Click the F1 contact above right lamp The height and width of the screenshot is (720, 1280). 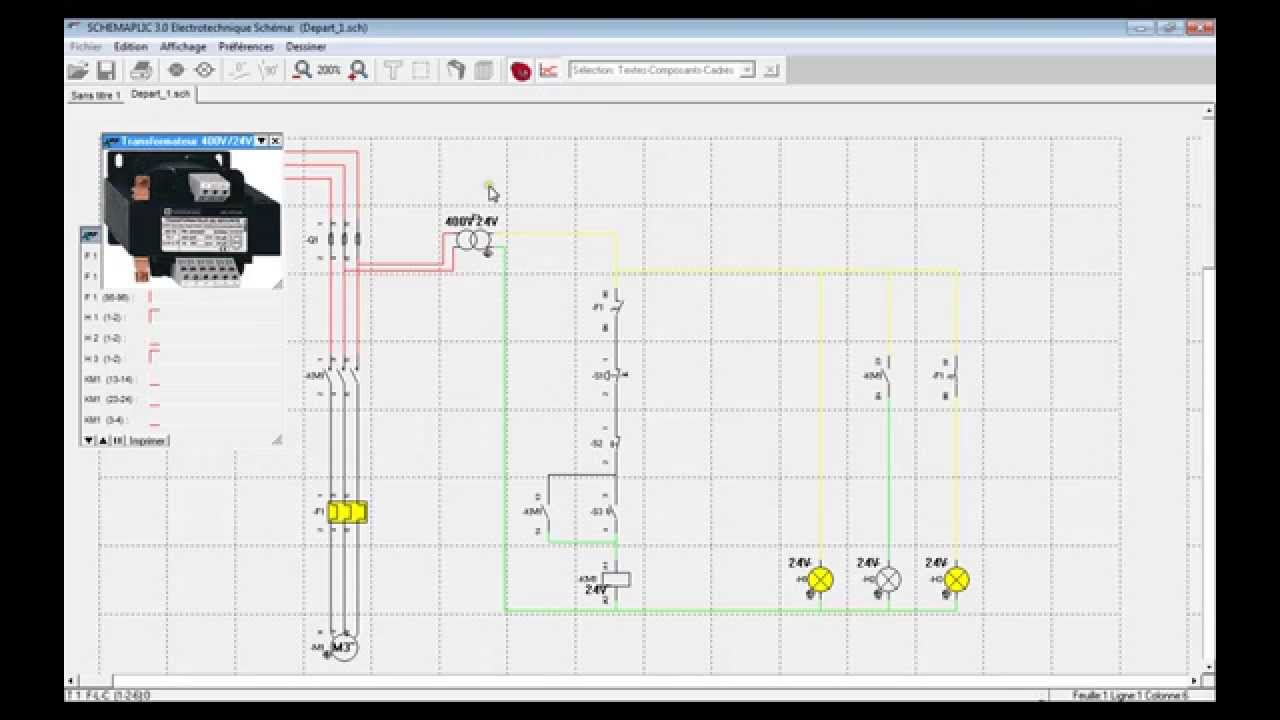953,376
